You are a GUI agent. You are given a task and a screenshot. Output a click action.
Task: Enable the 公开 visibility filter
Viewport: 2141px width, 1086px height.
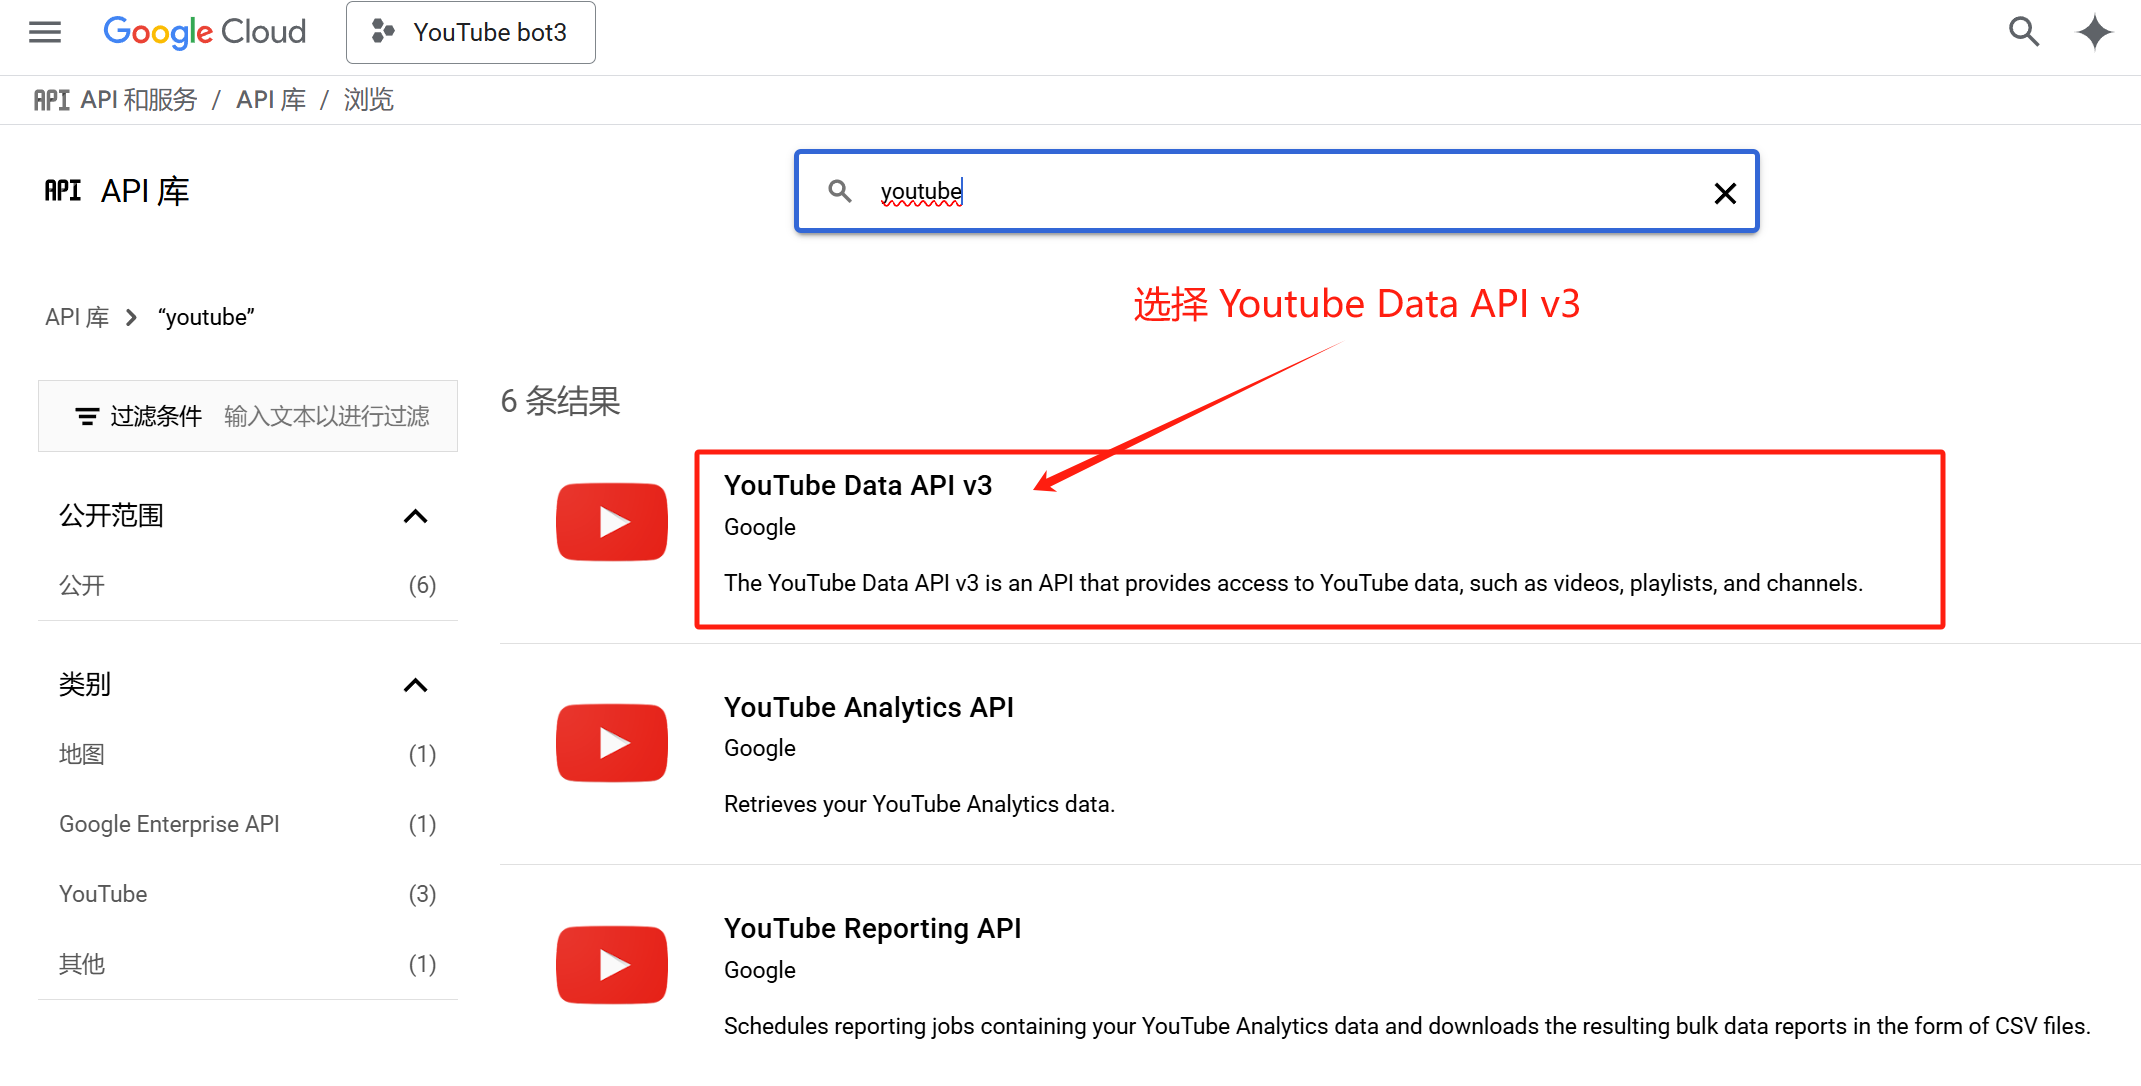[x=82, y=585]
